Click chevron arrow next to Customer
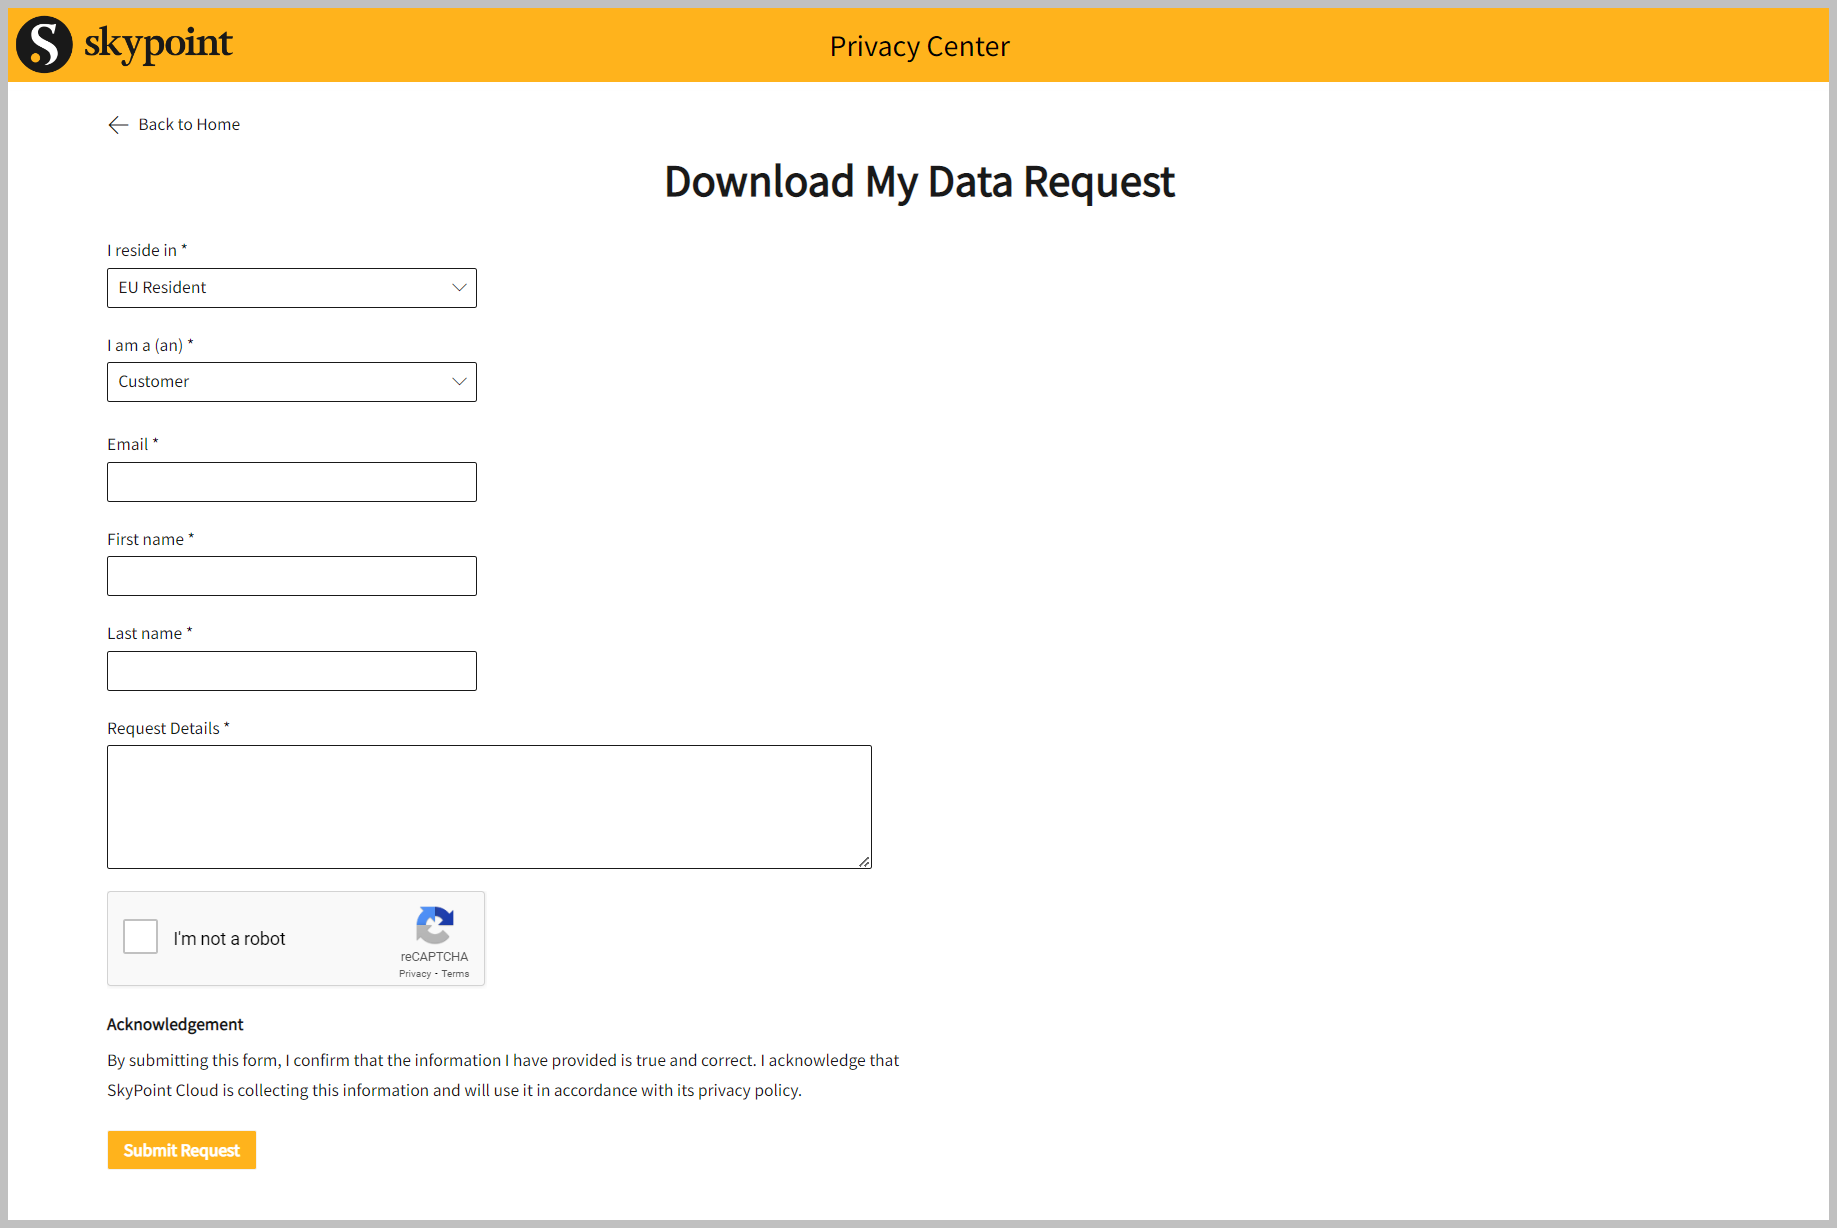This screenshot has width=1837, height=1228. 459,382
